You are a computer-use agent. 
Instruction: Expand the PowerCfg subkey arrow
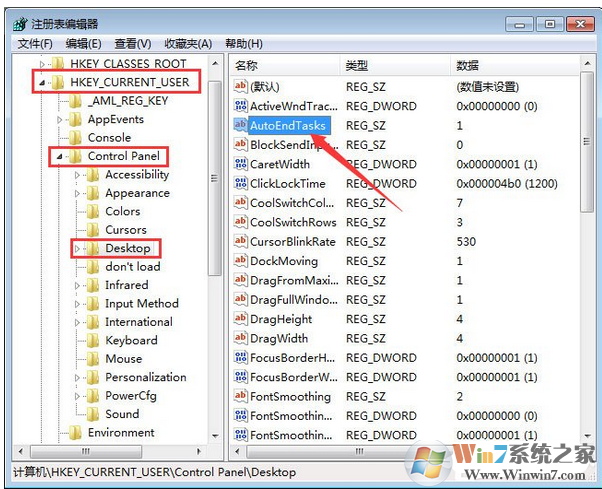pyautogui.click(x=77, y=396)
